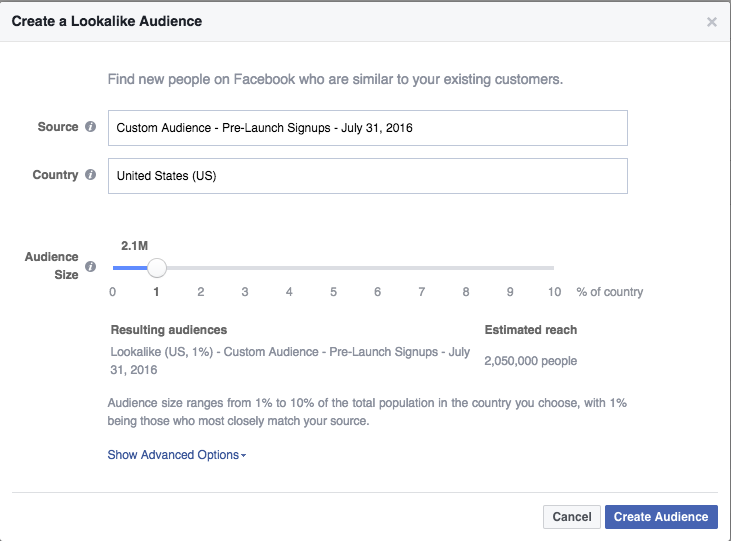731x541 pixels.
Task: Select the 3 label under the slider
Action: coord(245,292)
